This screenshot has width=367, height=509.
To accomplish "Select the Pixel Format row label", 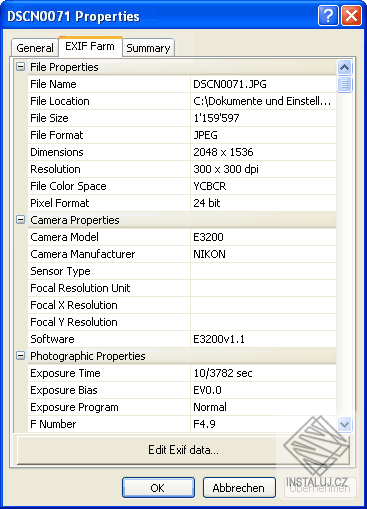I will (x=59, y=203).
